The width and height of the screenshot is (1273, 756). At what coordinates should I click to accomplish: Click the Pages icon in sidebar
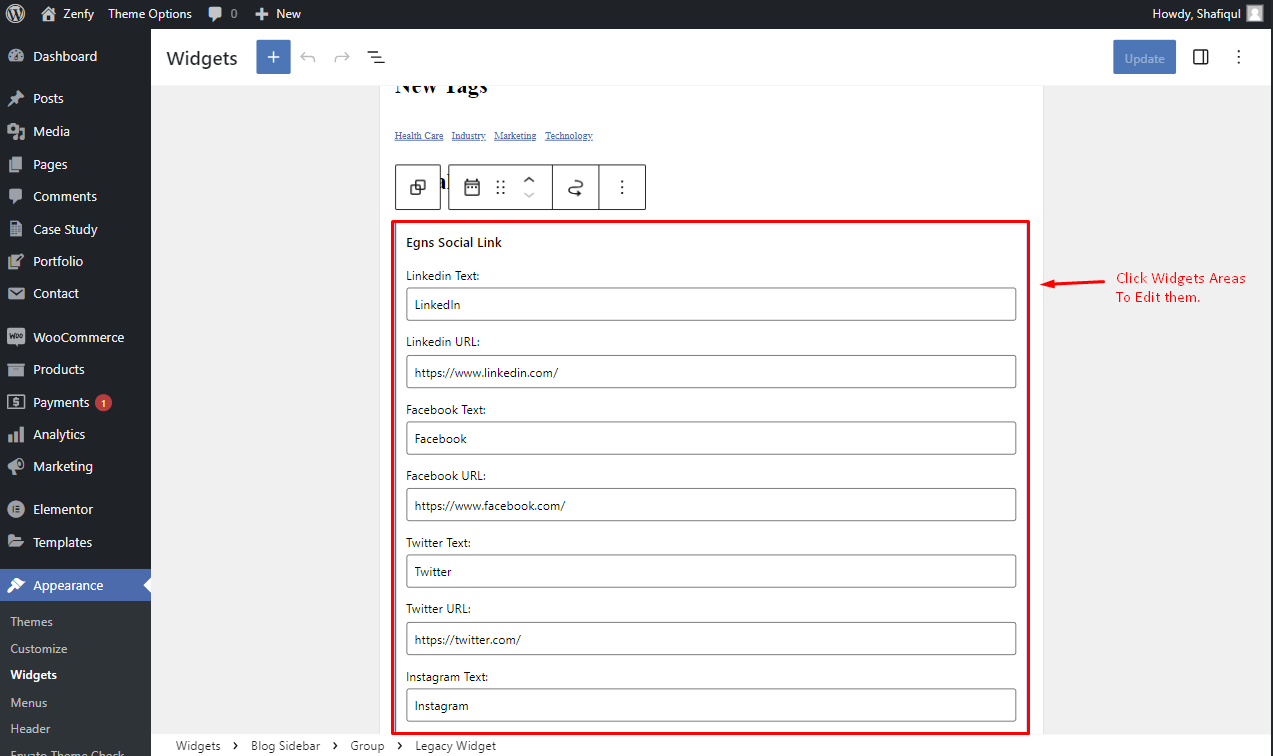coord(16,164)
